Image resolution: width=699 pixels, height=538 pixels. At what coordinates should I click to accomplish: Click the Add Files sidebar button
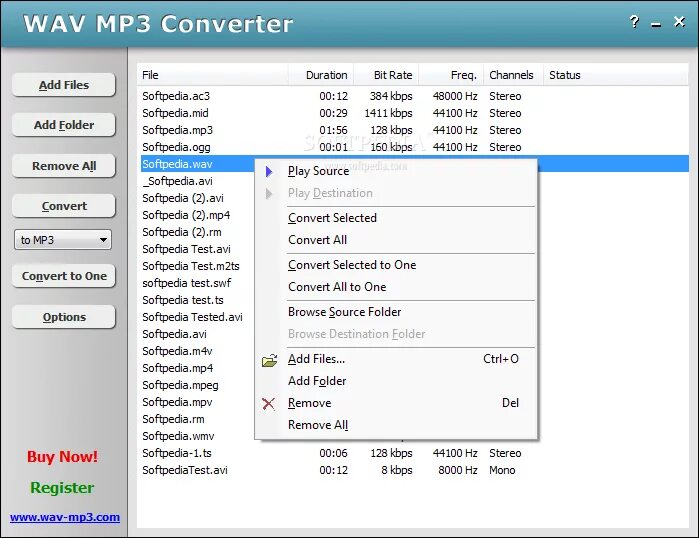64,85
